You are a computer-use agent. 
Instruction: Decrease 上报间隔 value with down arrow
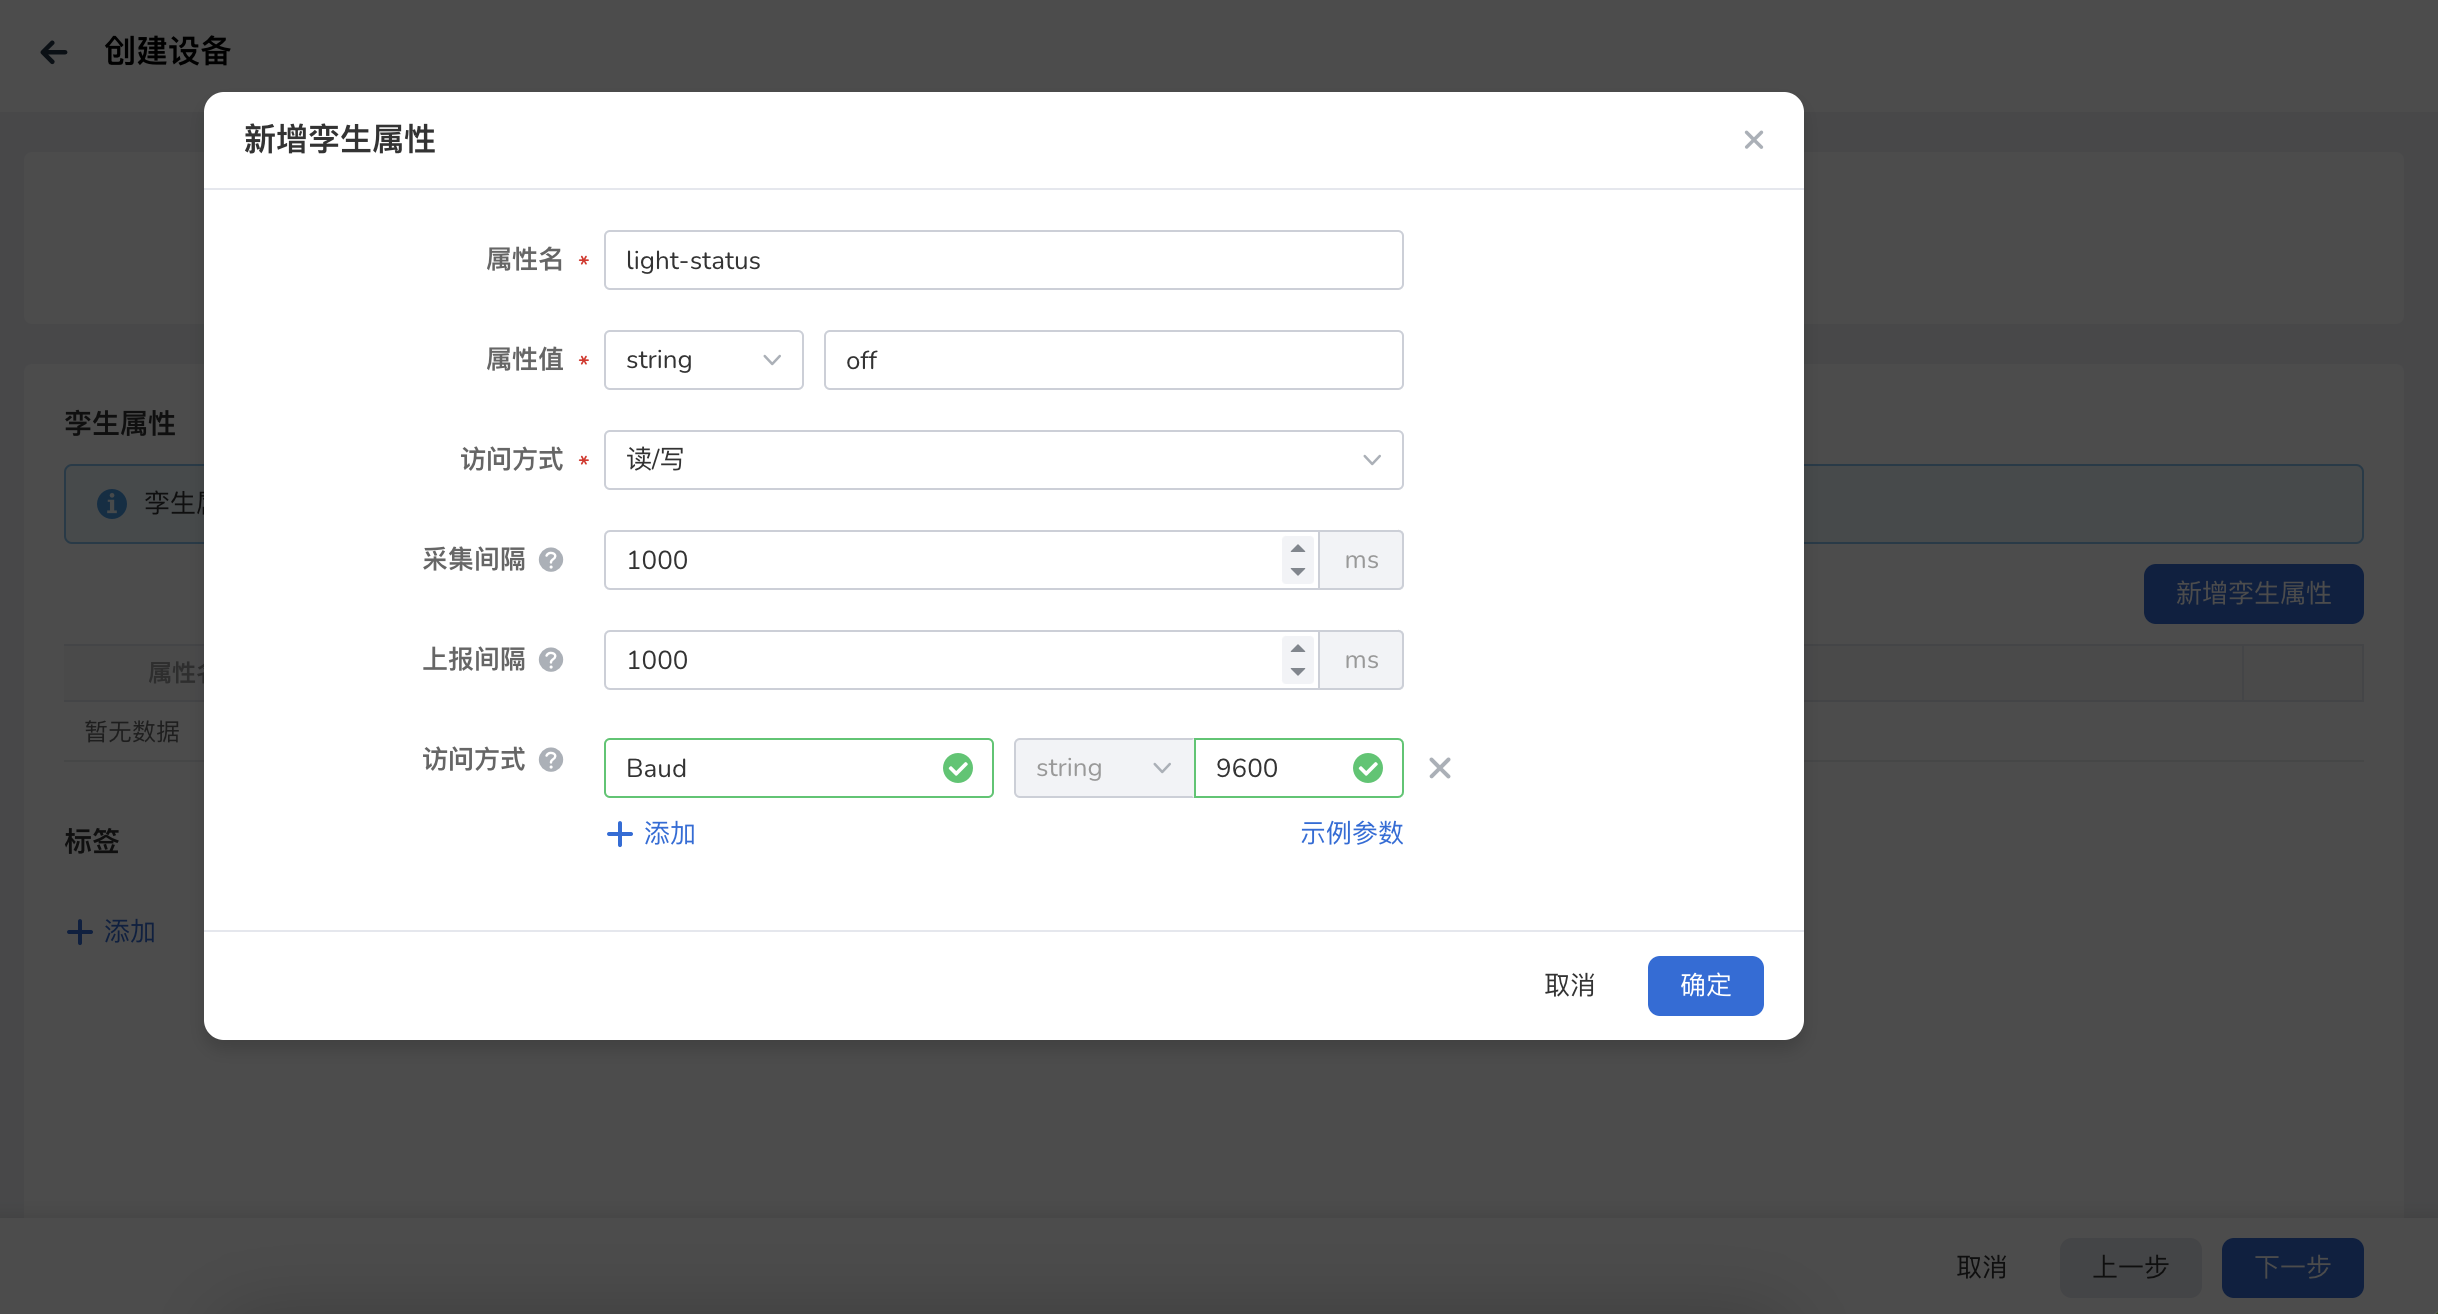point(1297,672)
